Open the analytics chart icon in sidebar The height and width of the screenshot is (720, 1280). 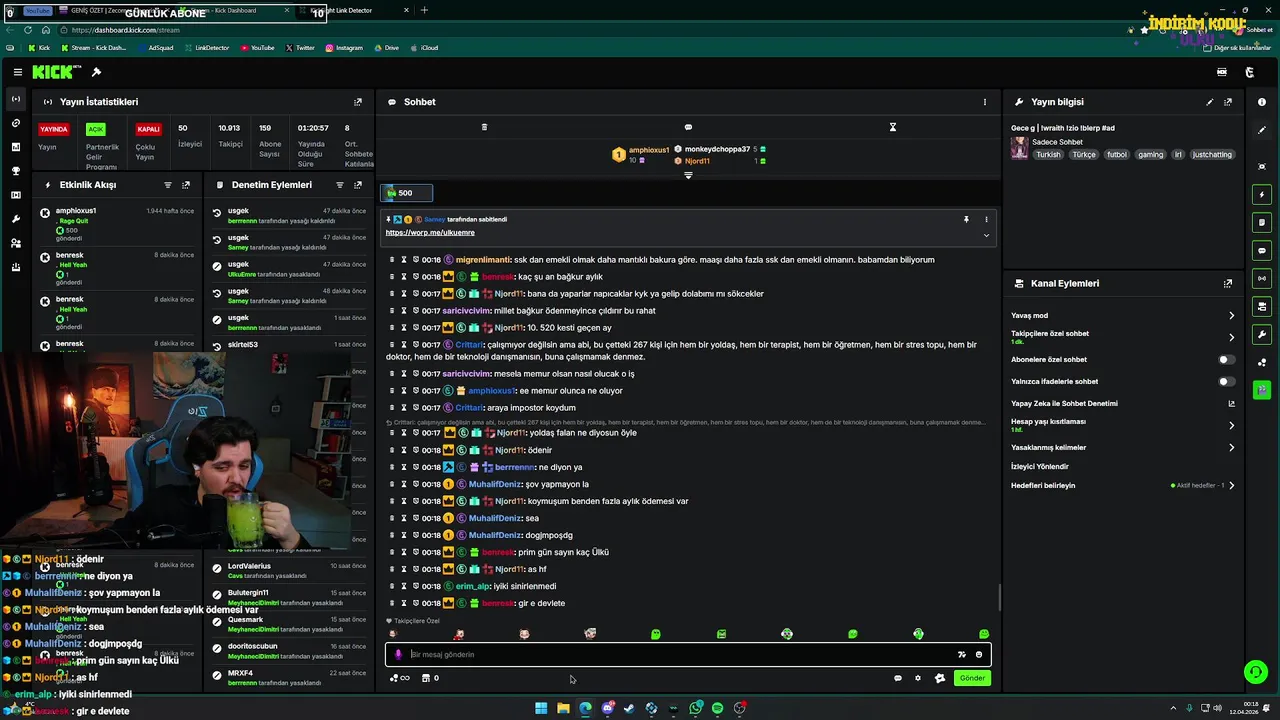tap(15, 147)
